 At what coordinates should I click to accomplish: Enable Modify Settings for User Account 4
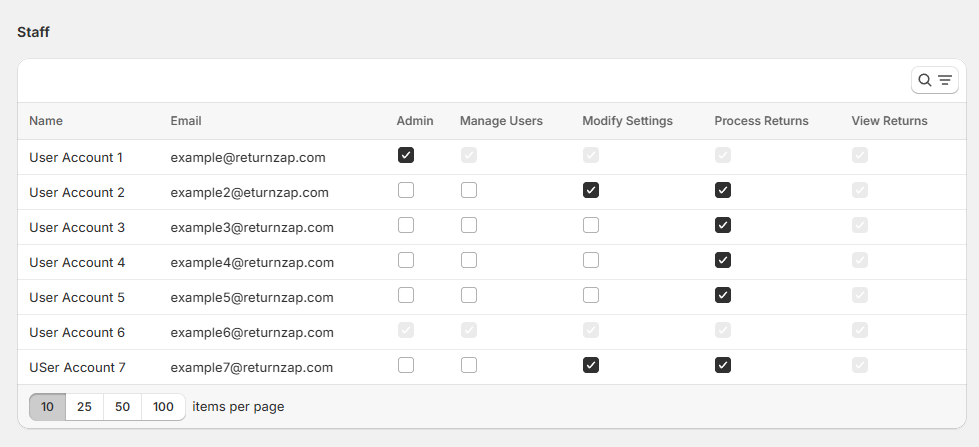pyautogui.click(x=591, y=260)
